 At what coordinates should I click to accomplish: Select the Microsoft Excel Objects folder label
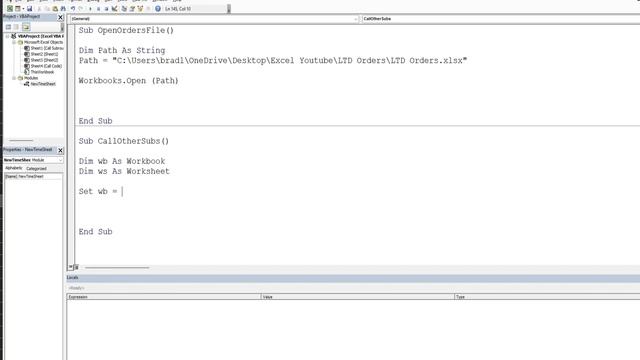pyautogui.click(x=43, y=42)
